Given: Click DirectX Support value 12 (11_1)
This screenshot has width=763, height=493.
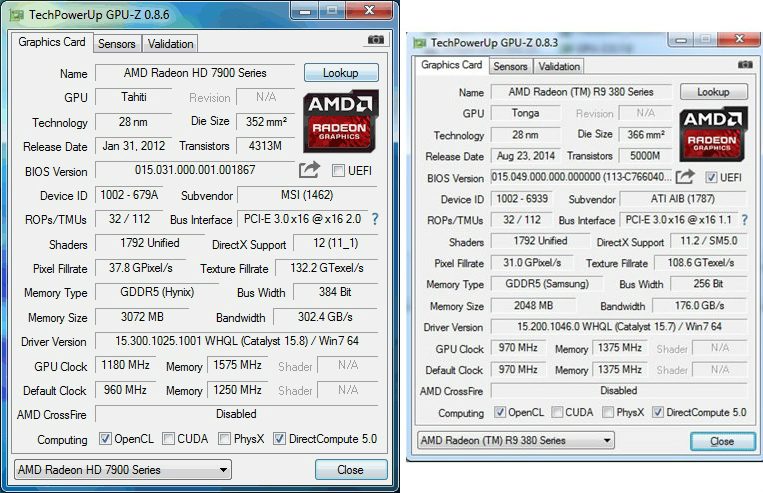Looking at the screenshot, I should click(336, 243).
